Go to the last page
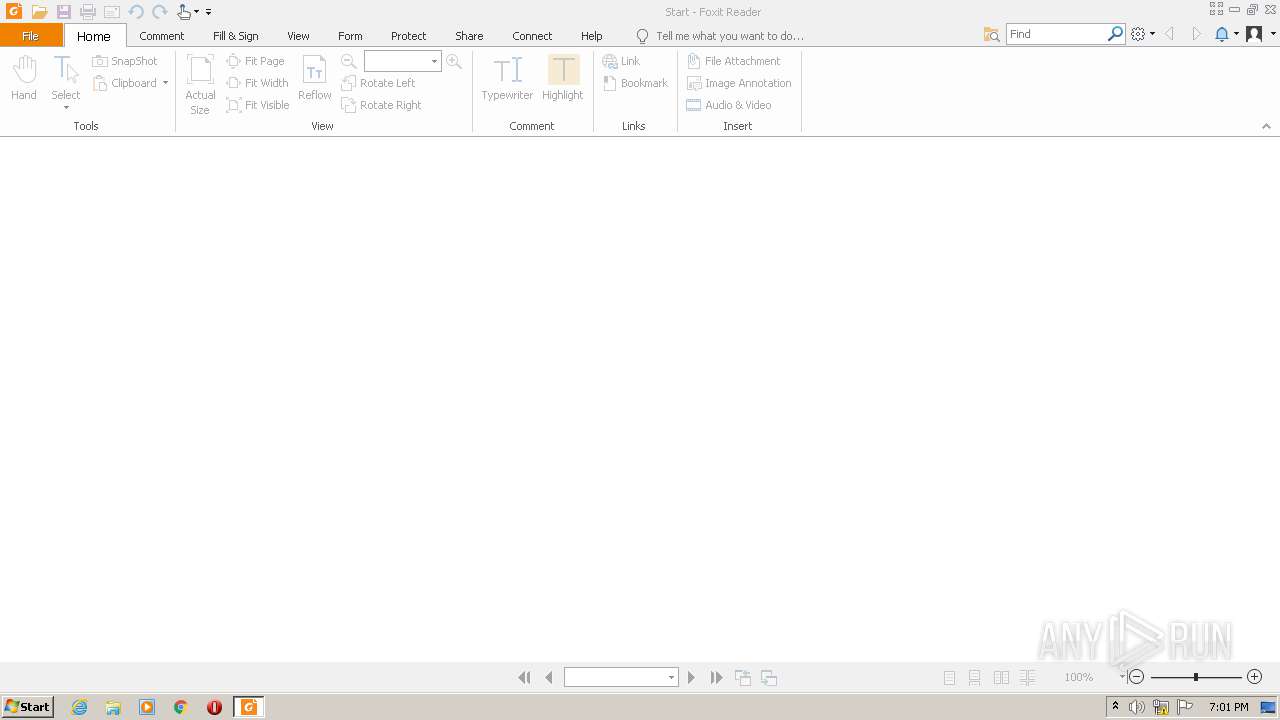 click(x=716, y=678)
